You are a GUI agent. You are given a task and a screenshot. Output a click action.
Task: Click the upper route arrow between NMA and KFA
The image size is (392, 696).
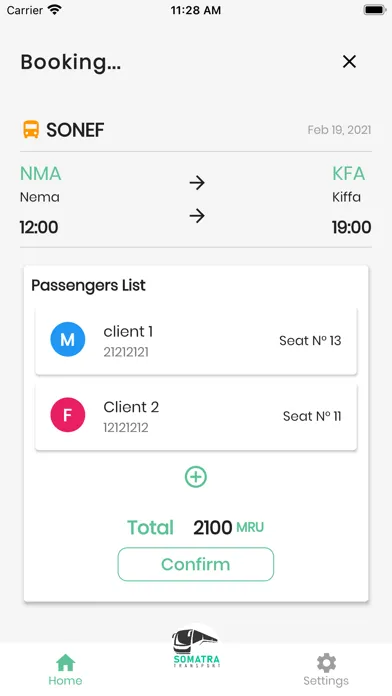(x=197, y=182)
